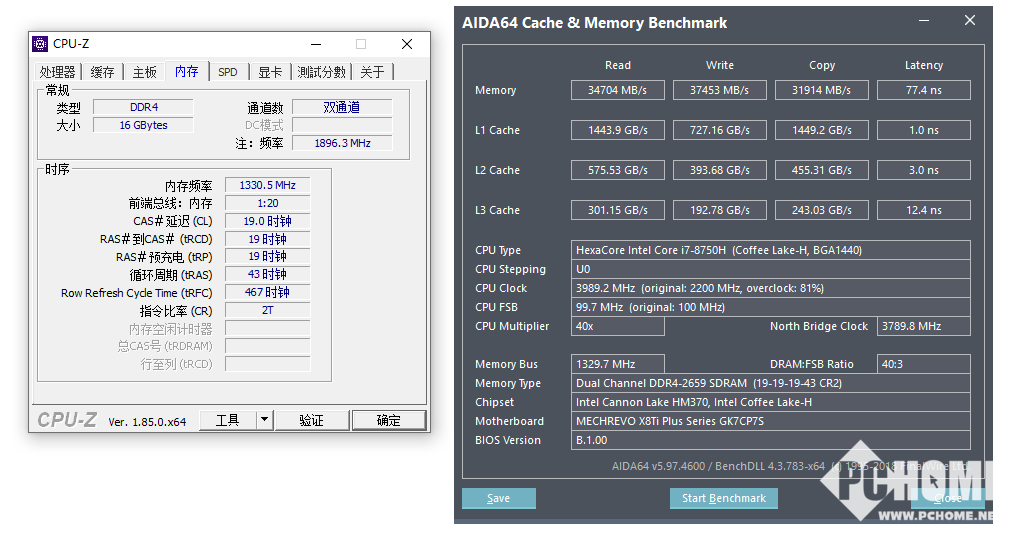
Task: Click the Latency column header in AIDA64
Action: click(924, 65)
